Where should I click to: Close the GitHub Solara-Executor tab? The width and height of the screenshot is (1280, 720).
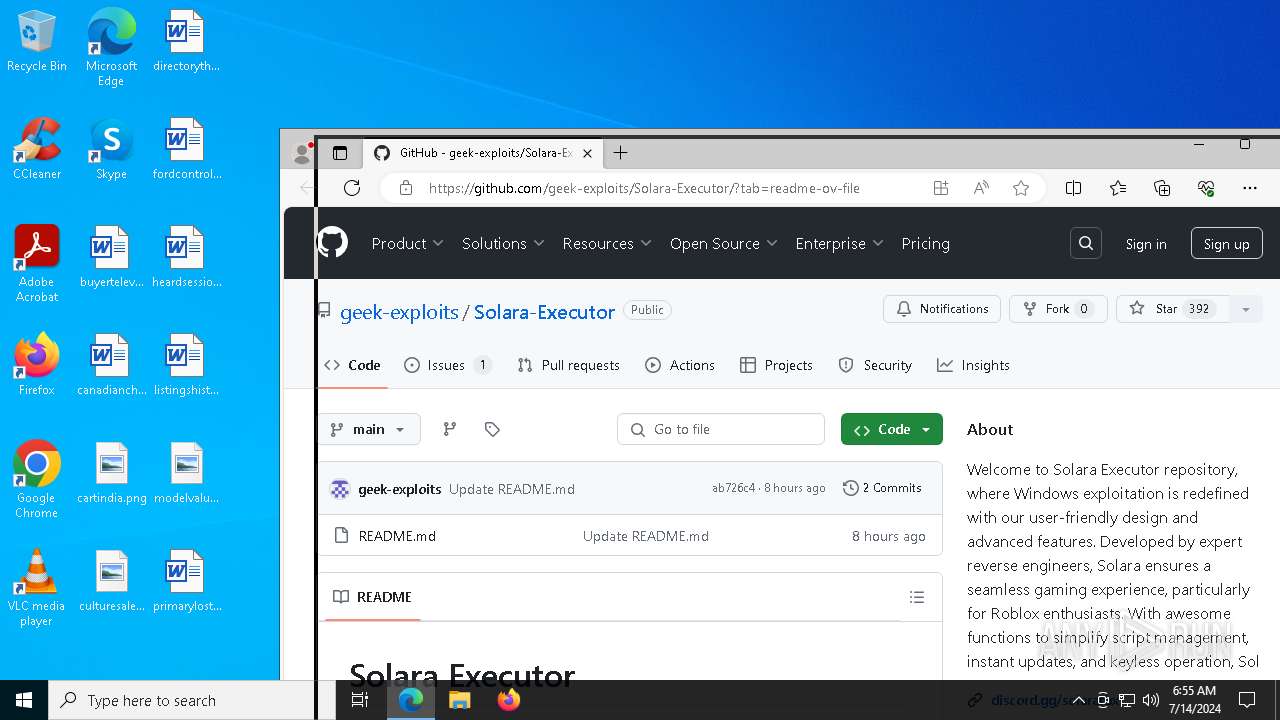tap(587, 153)
